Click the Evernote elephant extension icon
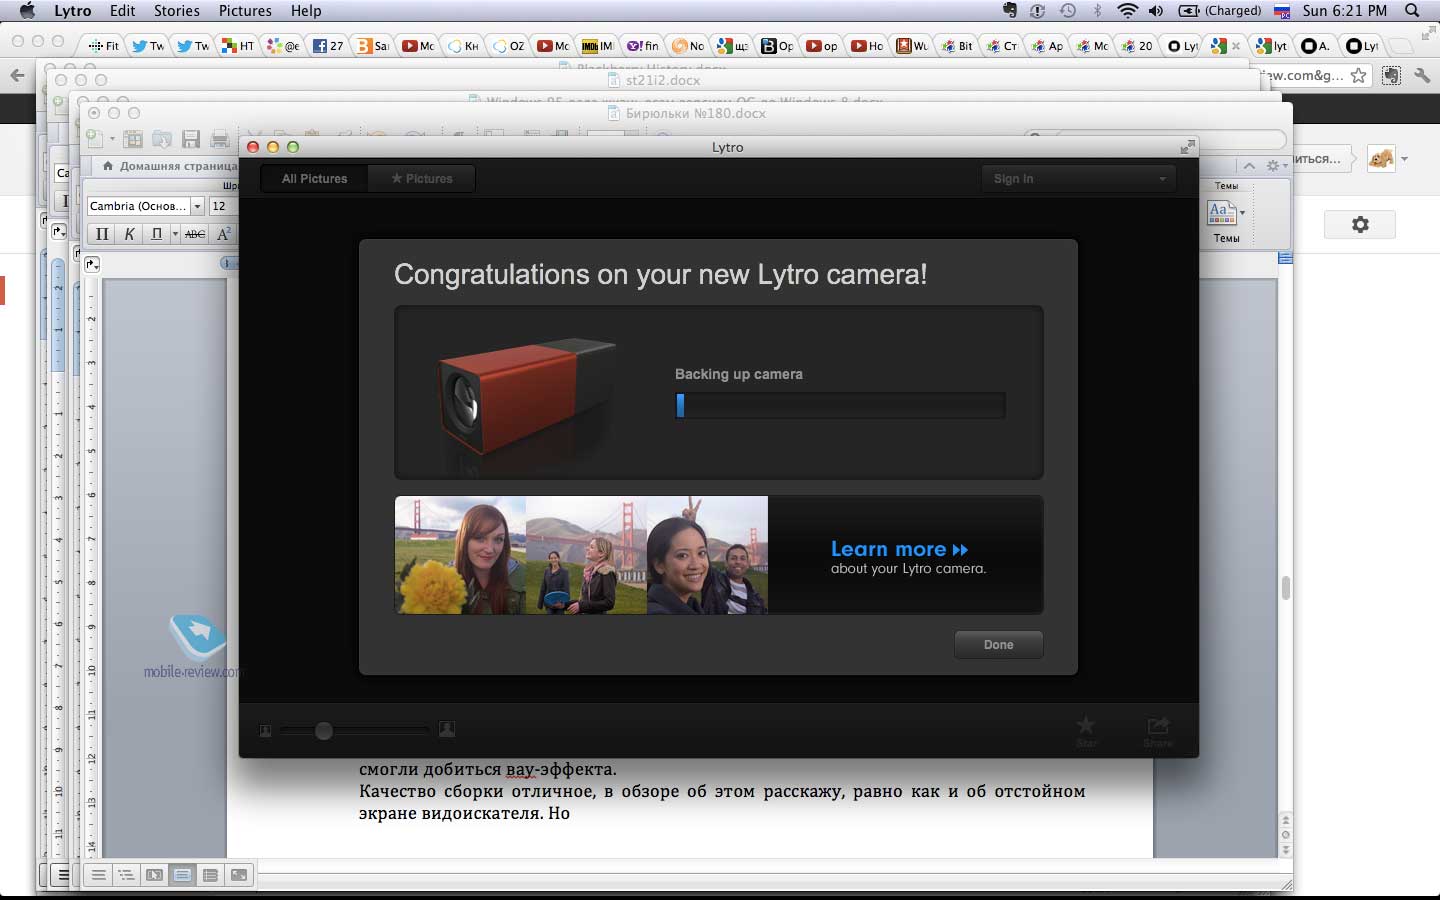The width and height of the screenshot is (1440, 900). 1391,75
